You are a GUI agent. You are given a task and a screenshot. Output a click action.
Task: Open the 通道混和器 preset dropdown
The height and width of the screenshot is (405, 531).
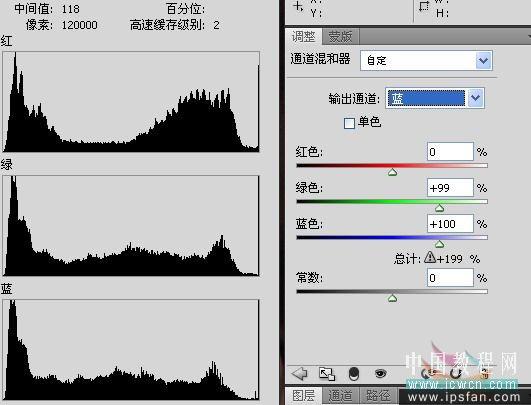click(x=426, y=61)
